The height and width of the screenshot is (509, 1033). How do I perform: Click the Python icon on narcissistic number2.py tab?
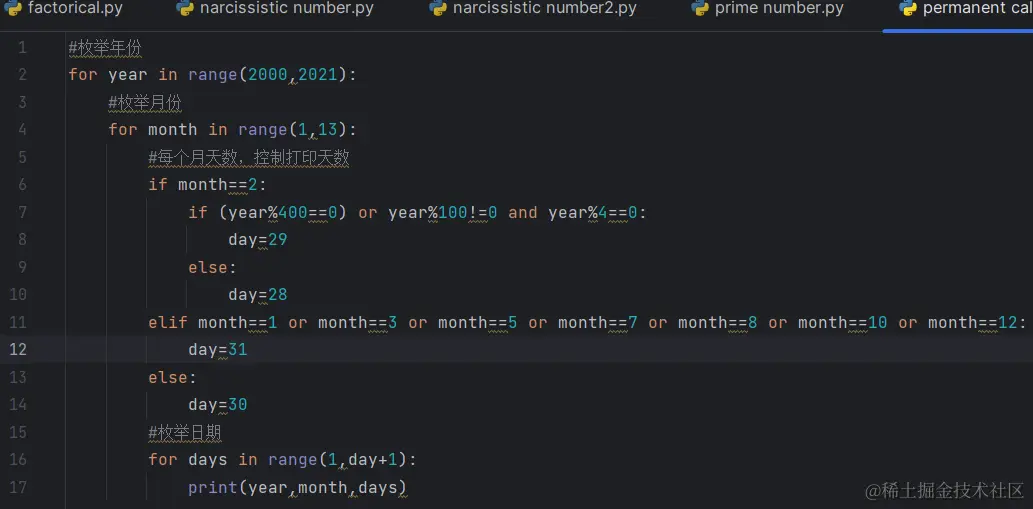(x=438, y=9)
